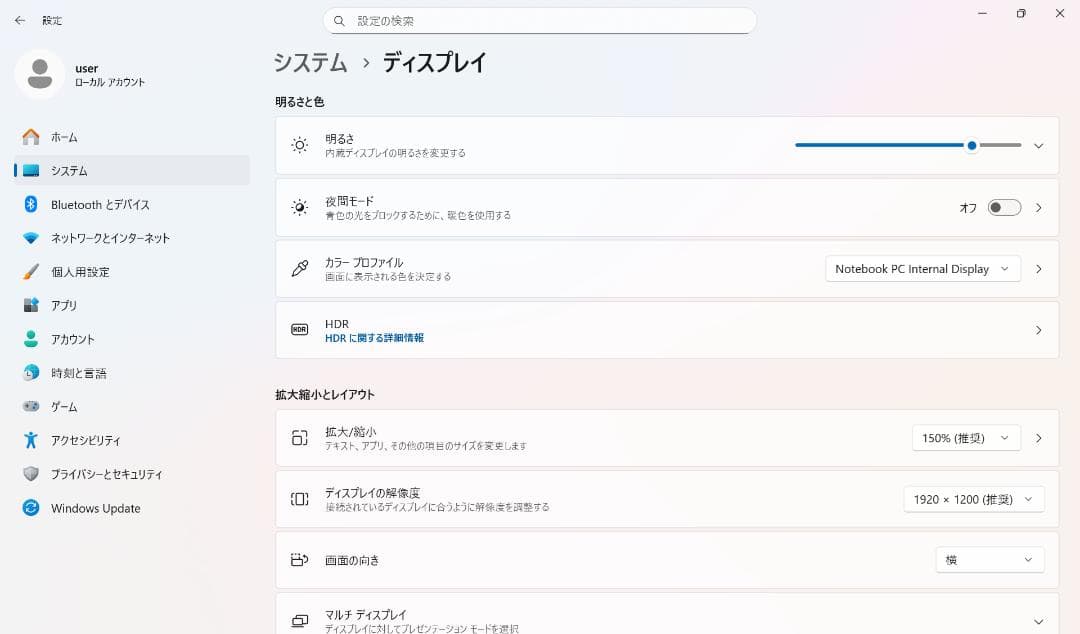
Task: Click the 明るさ sun icon
Action: 299,145
